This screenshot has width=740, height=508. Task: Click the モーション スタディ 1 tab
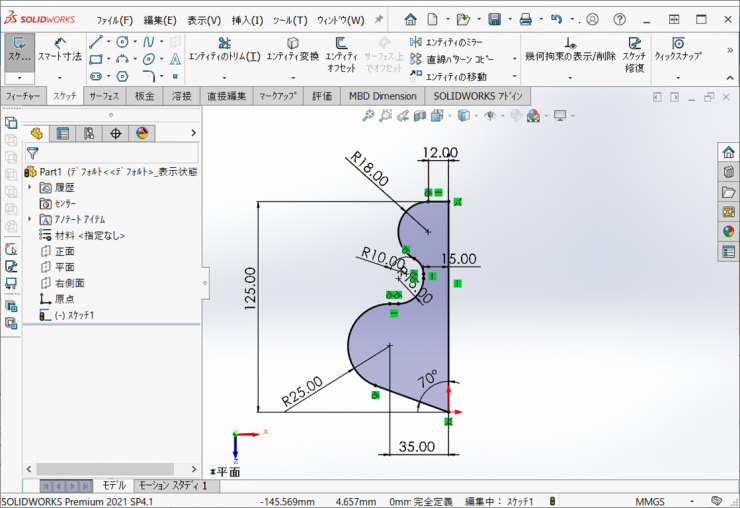[172, 485]
